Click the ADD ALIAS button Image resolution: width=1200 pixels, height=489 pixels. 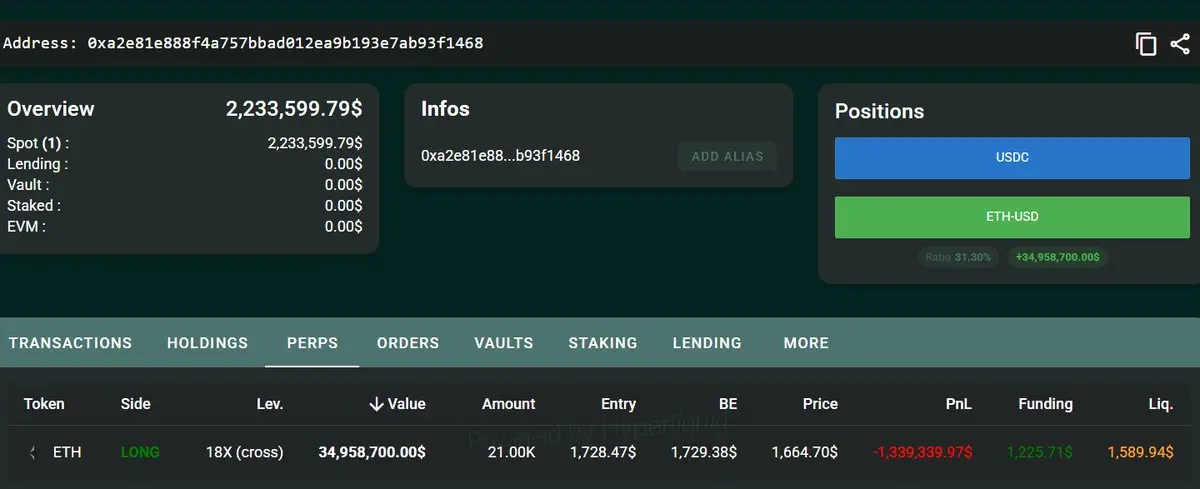point(727,156)
